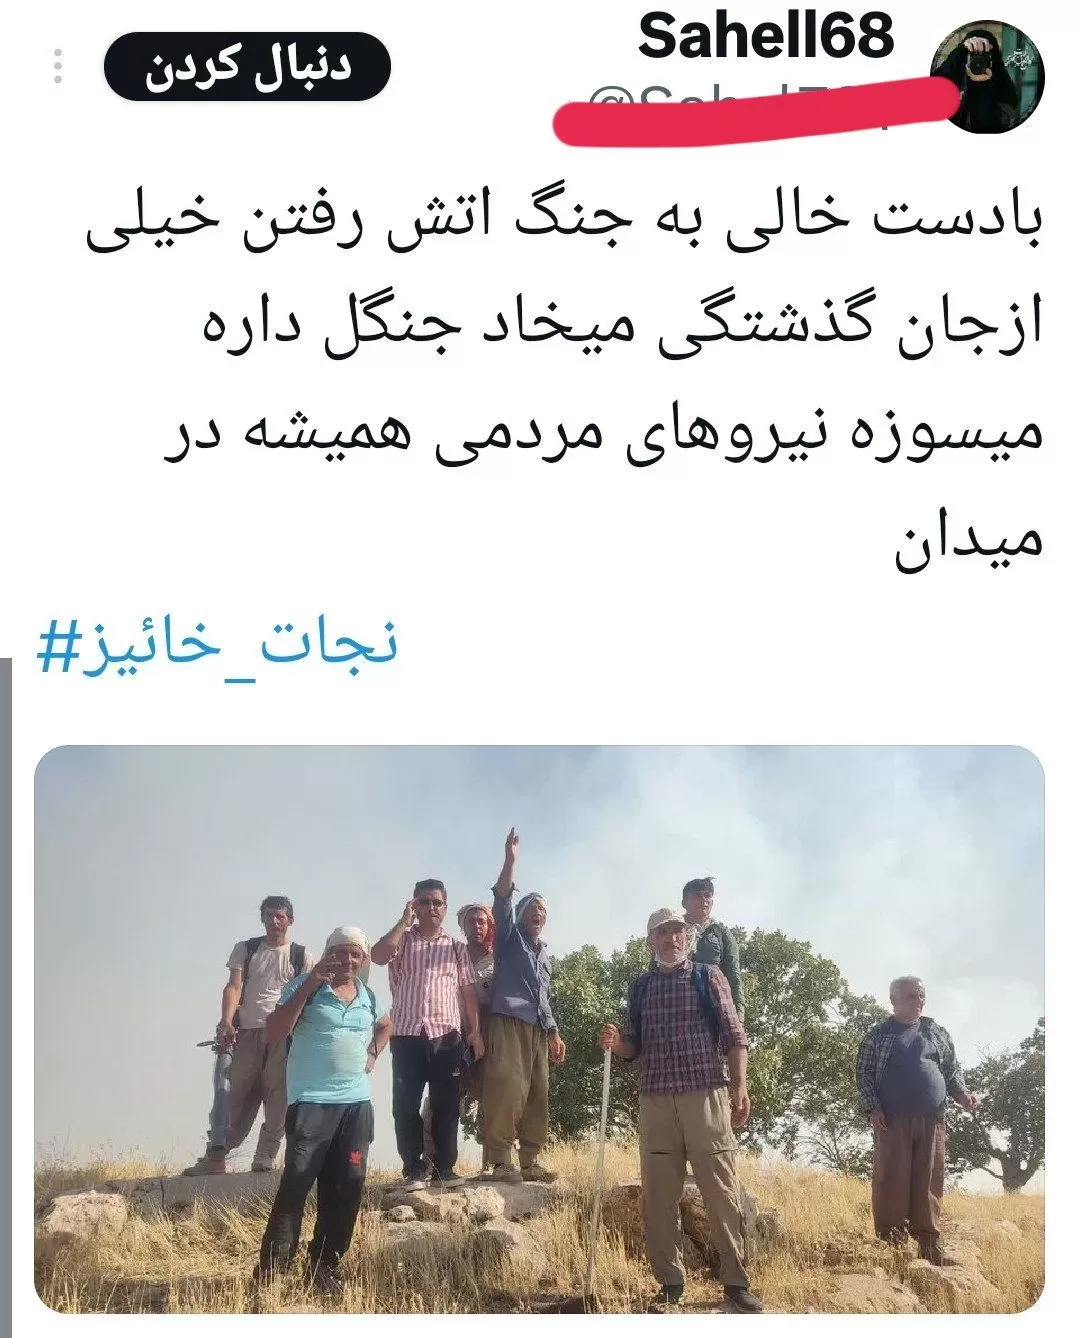This screenshot has height=1338, width=1080.
Task: Click the Sahell68 display name
Action: [x=765, y=36]
